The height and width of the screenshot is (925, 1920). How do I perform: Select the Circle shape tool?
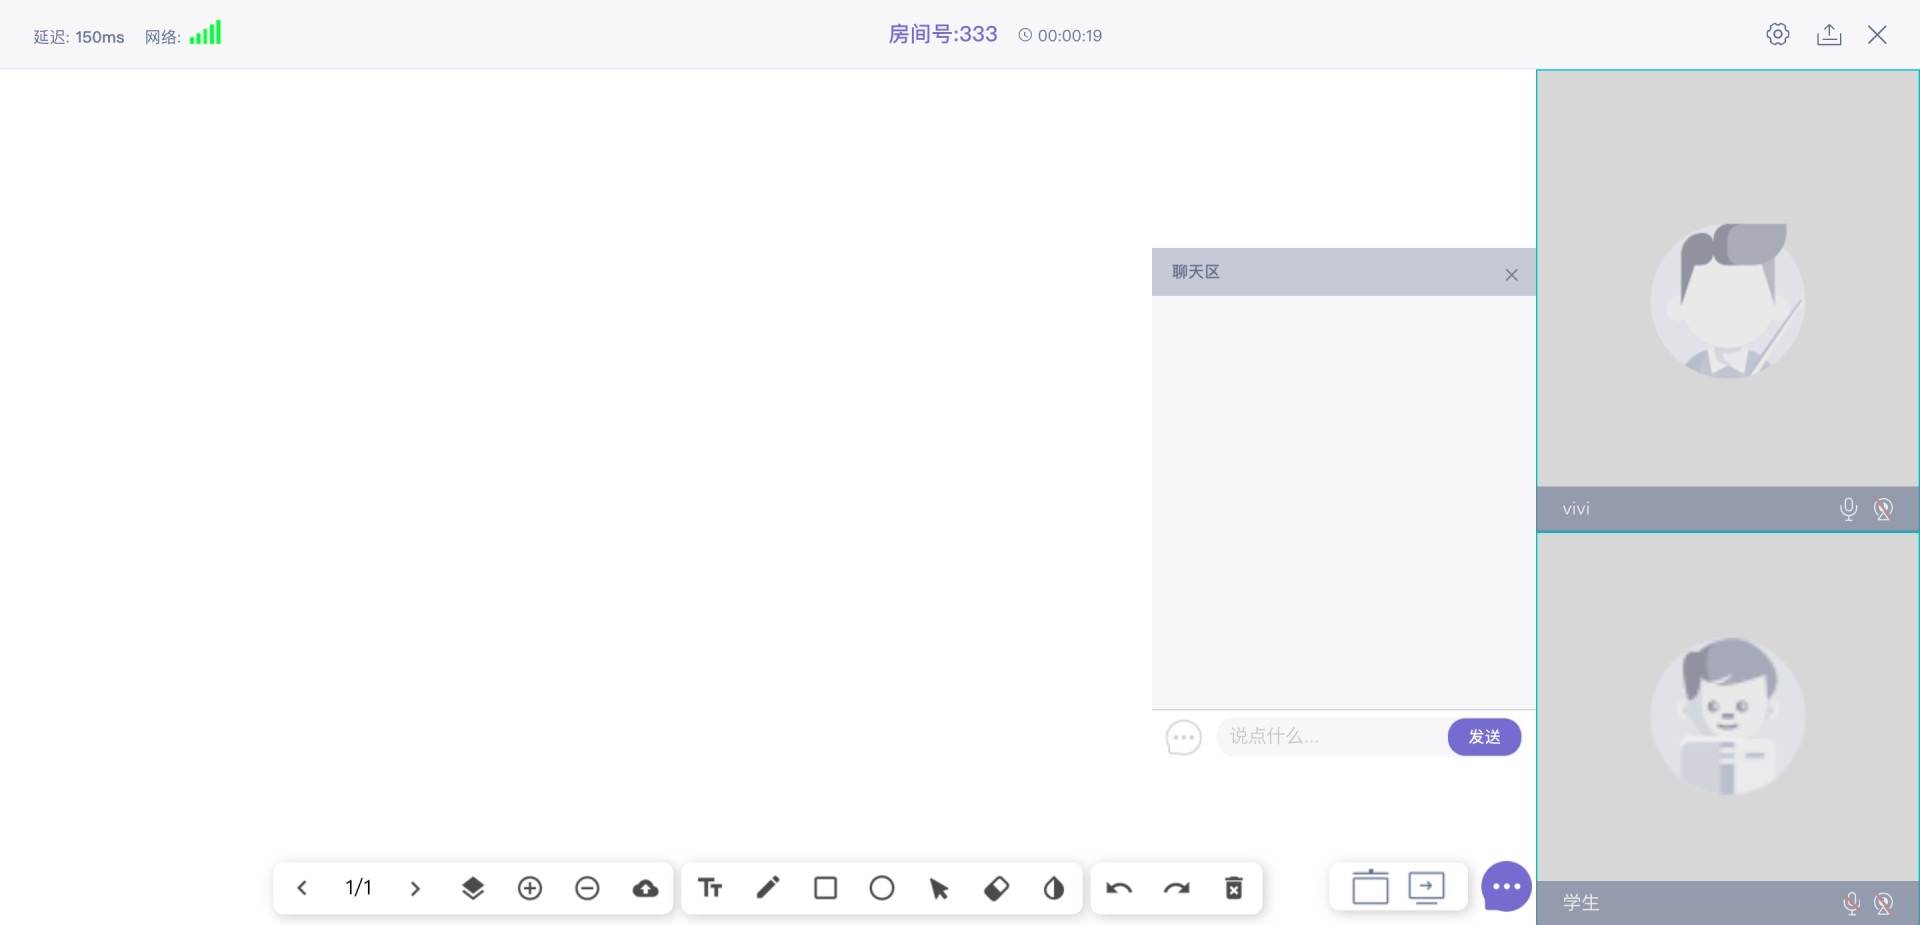pyautogui.click(x=882, y=888)
